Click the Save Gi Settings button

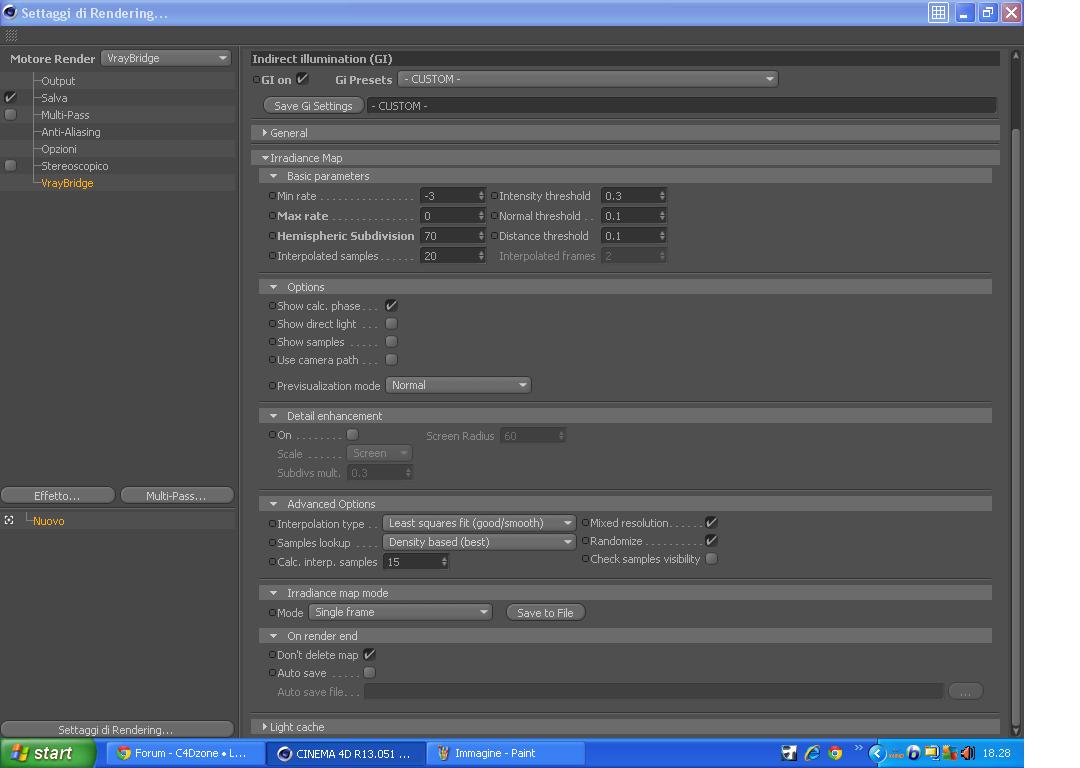tap(313, 105)
